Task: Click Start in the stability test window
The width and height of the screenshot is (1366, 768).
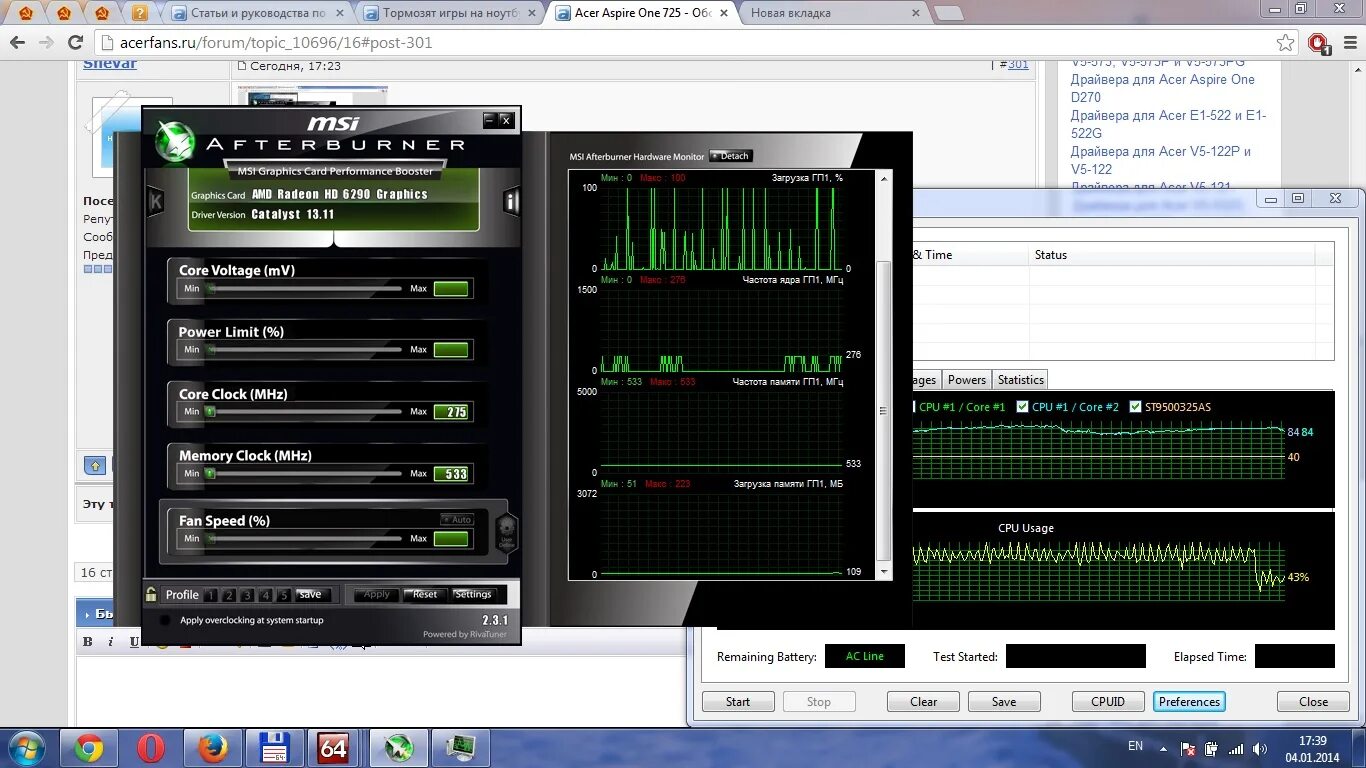Action: click(738, 702)
